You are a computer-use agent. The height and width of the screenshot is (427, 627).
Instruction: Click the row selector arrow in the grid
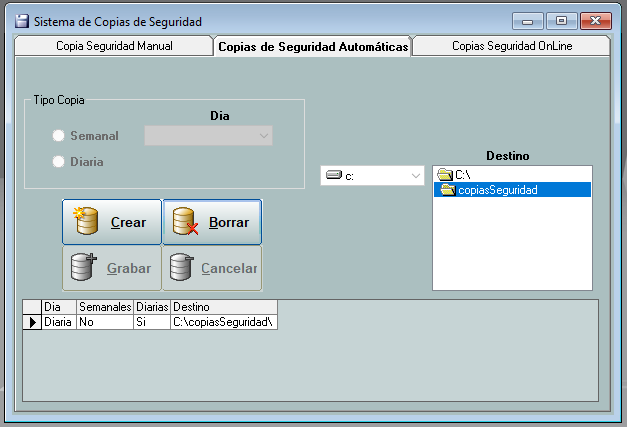(32, 322)
